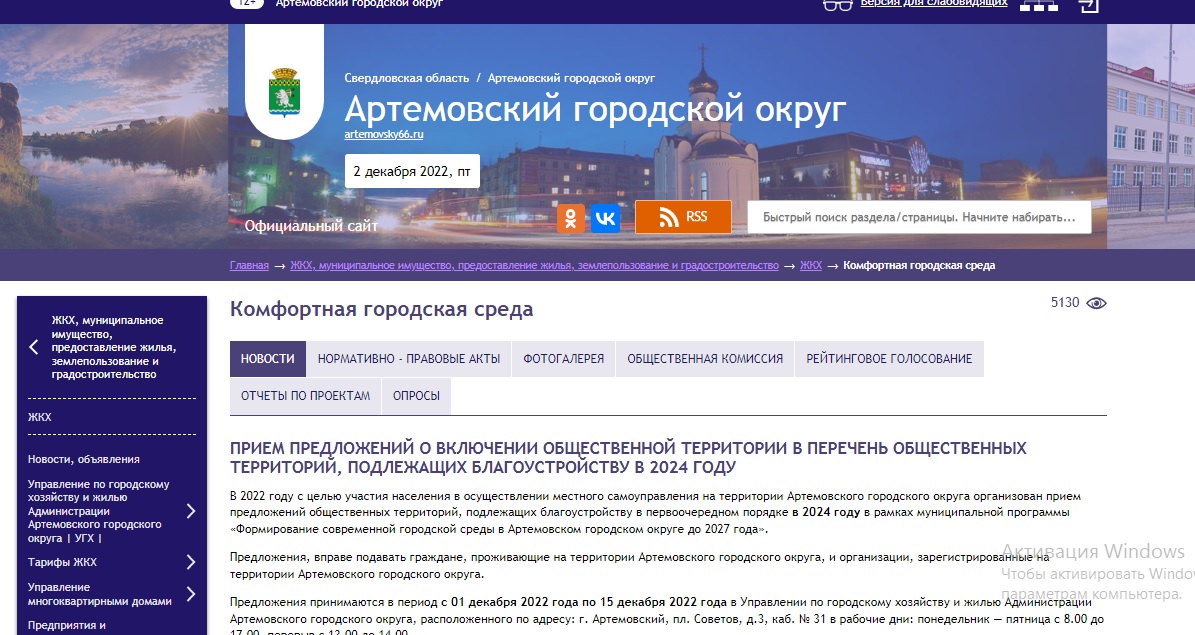Open the ОПРОСЫ tab
The image size is (1195, 635).
[x=417, y=395]
